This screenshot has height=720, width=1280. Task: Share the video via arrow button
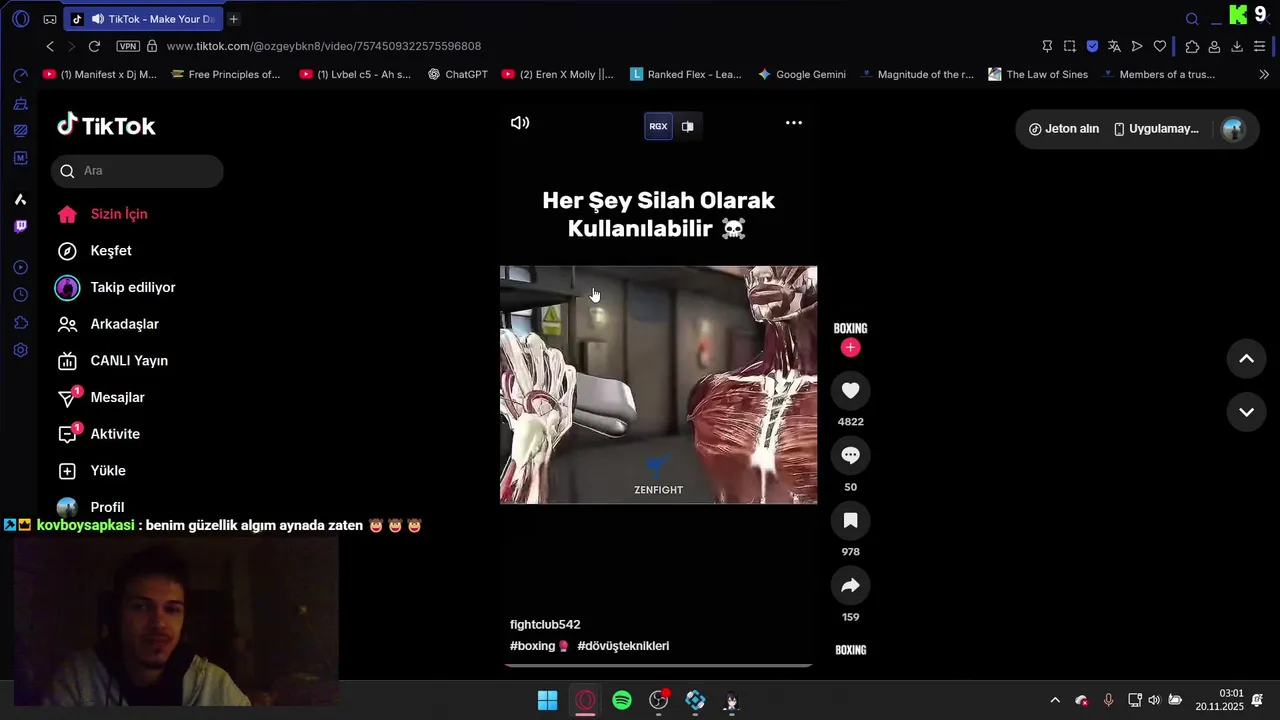pyautogui.click(x=850, y=585)
